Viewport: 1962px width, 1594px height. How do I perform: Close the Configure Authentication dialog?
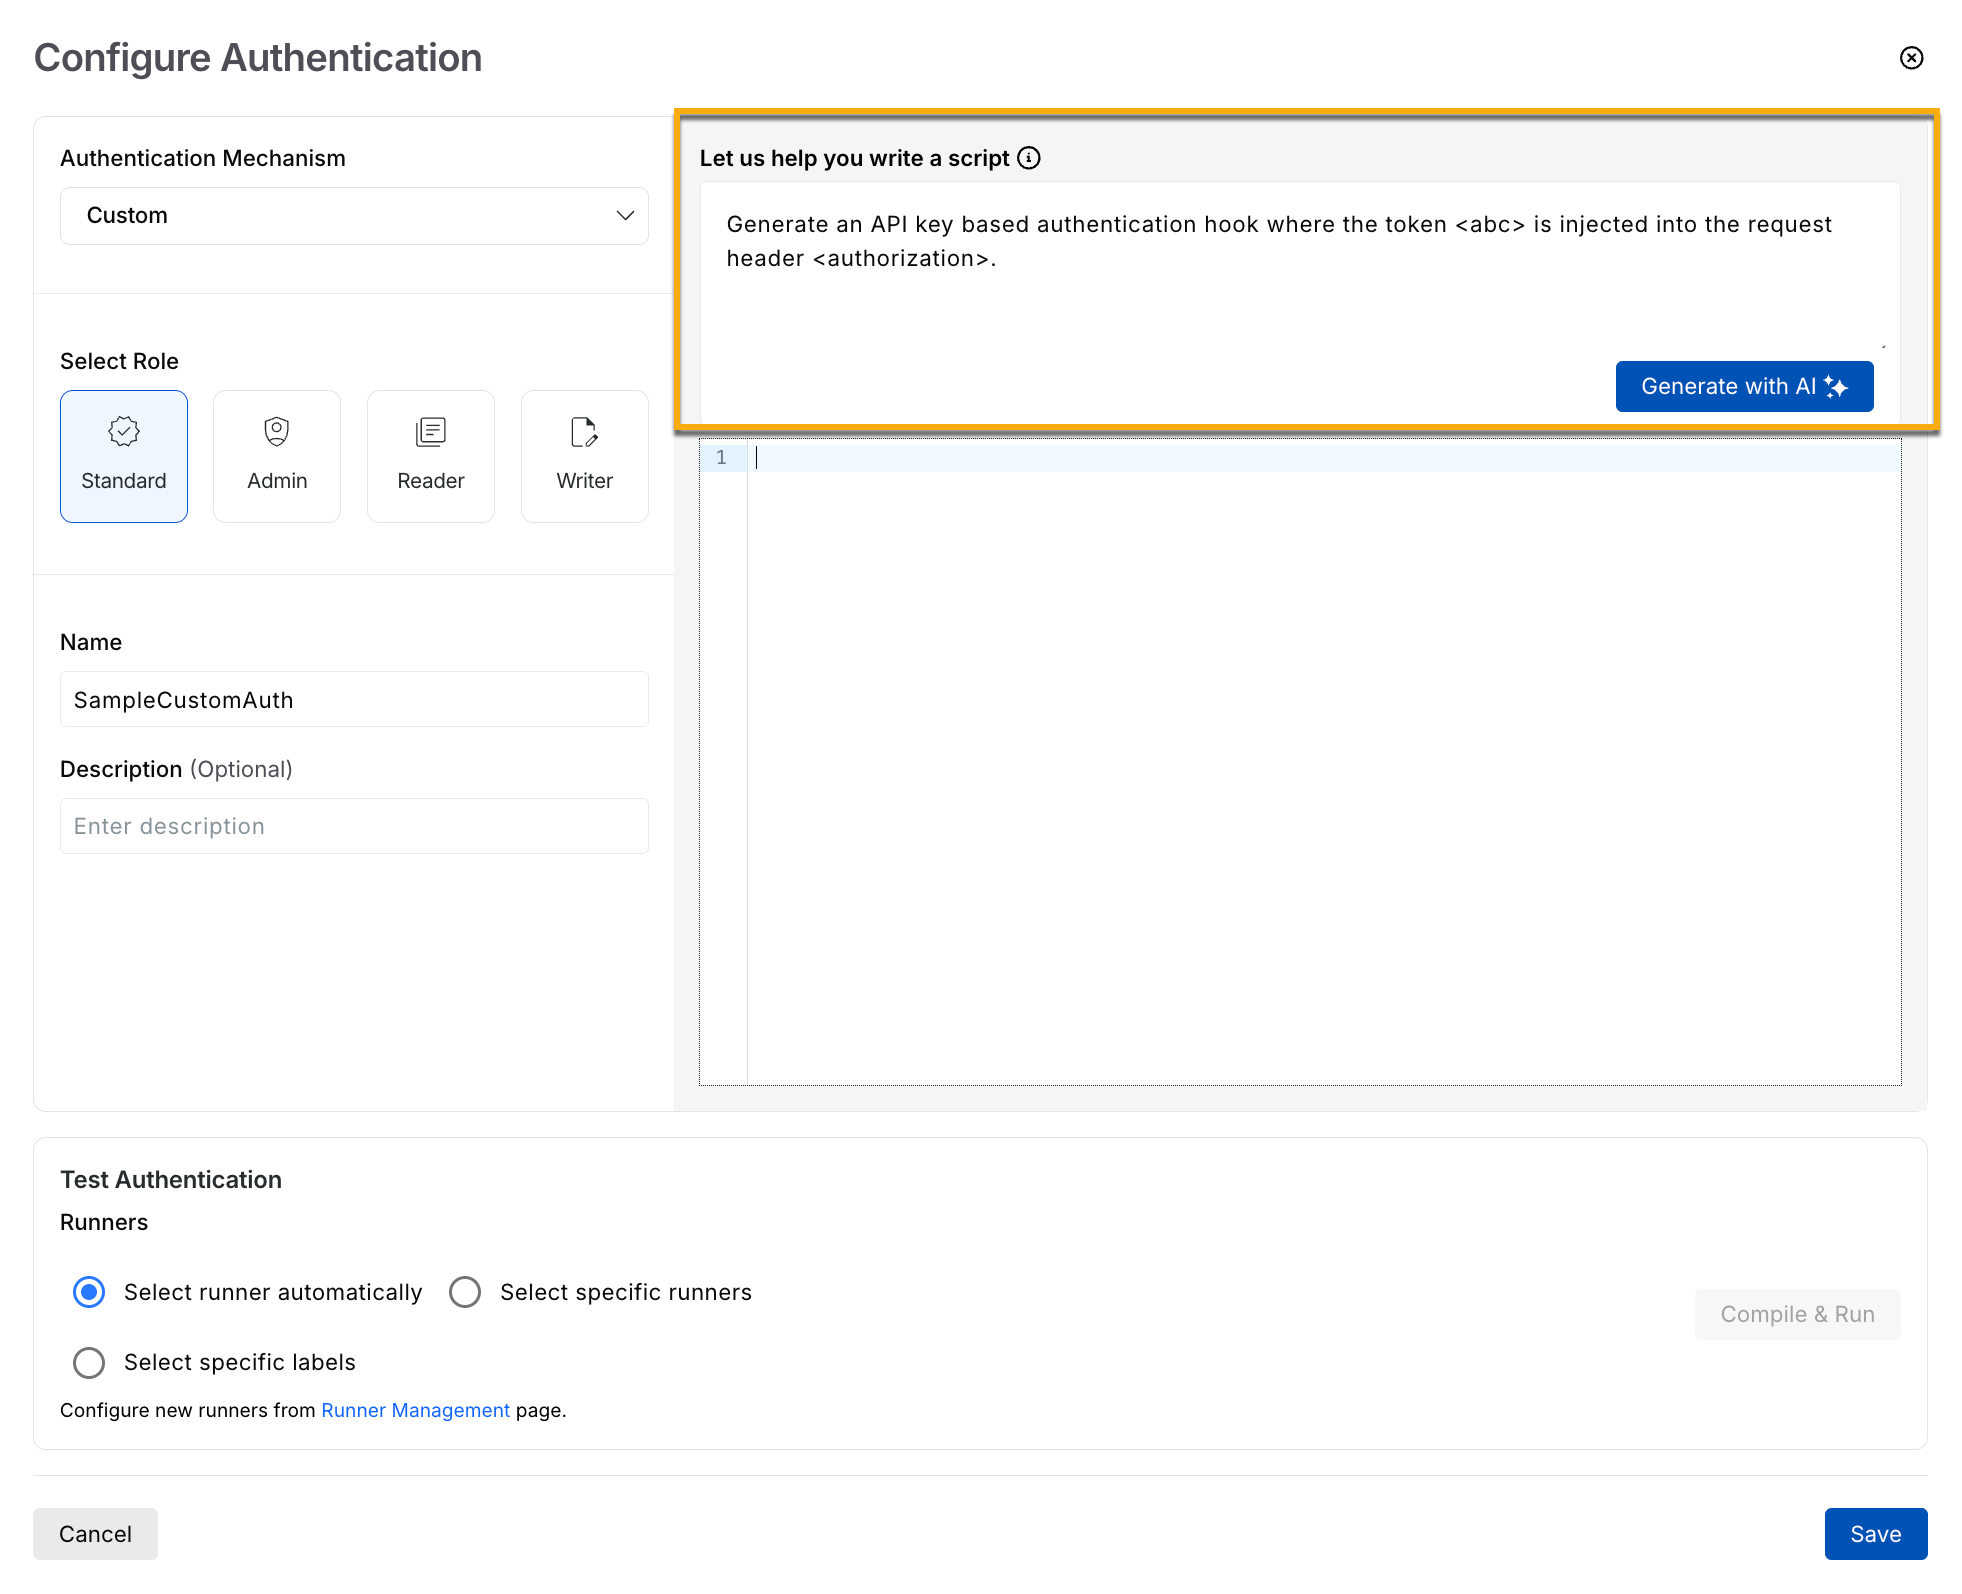[x=1911, y=58]
